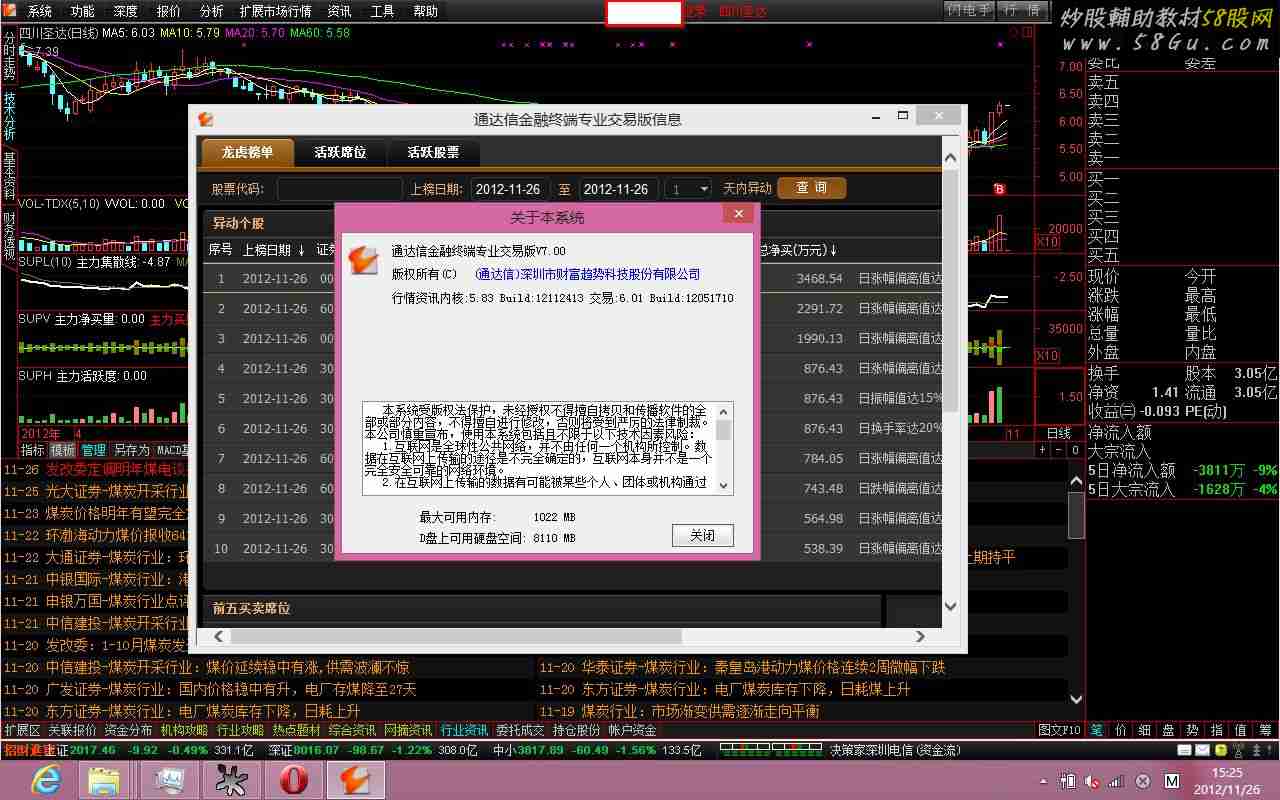1280x800 pixels.
Task: Click the red B marker on the chart
Action: click(999, 189)
